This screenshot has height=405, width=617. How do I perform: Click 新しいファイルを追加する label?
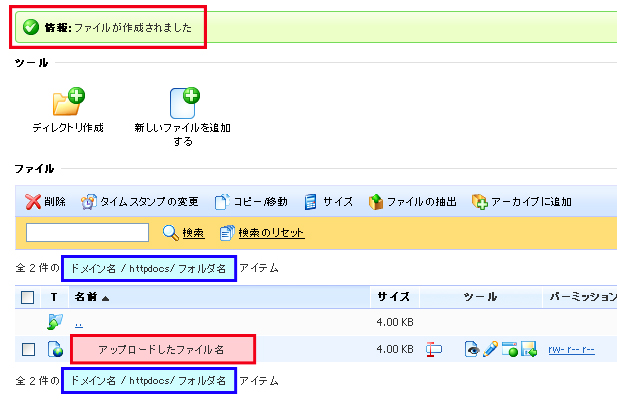(183, 134)
